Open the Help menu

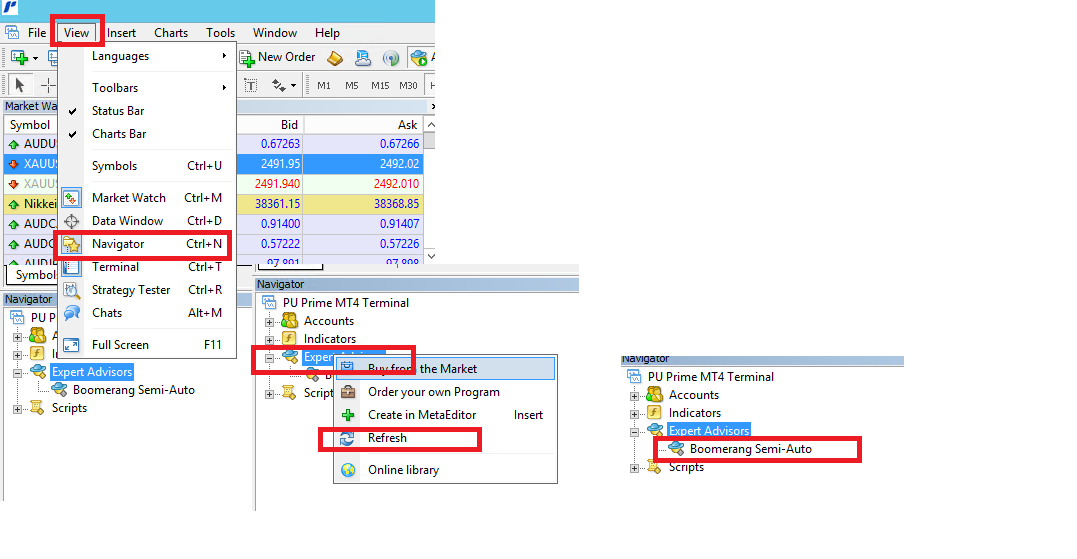327,33
